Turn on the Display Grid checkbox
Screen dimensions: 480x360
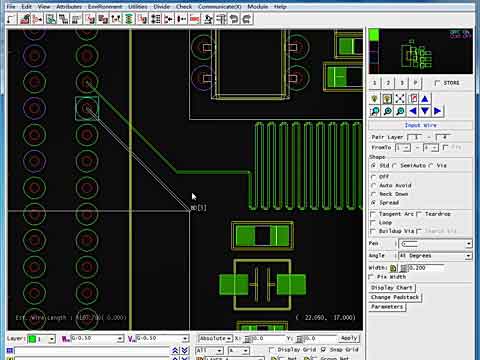271,350
